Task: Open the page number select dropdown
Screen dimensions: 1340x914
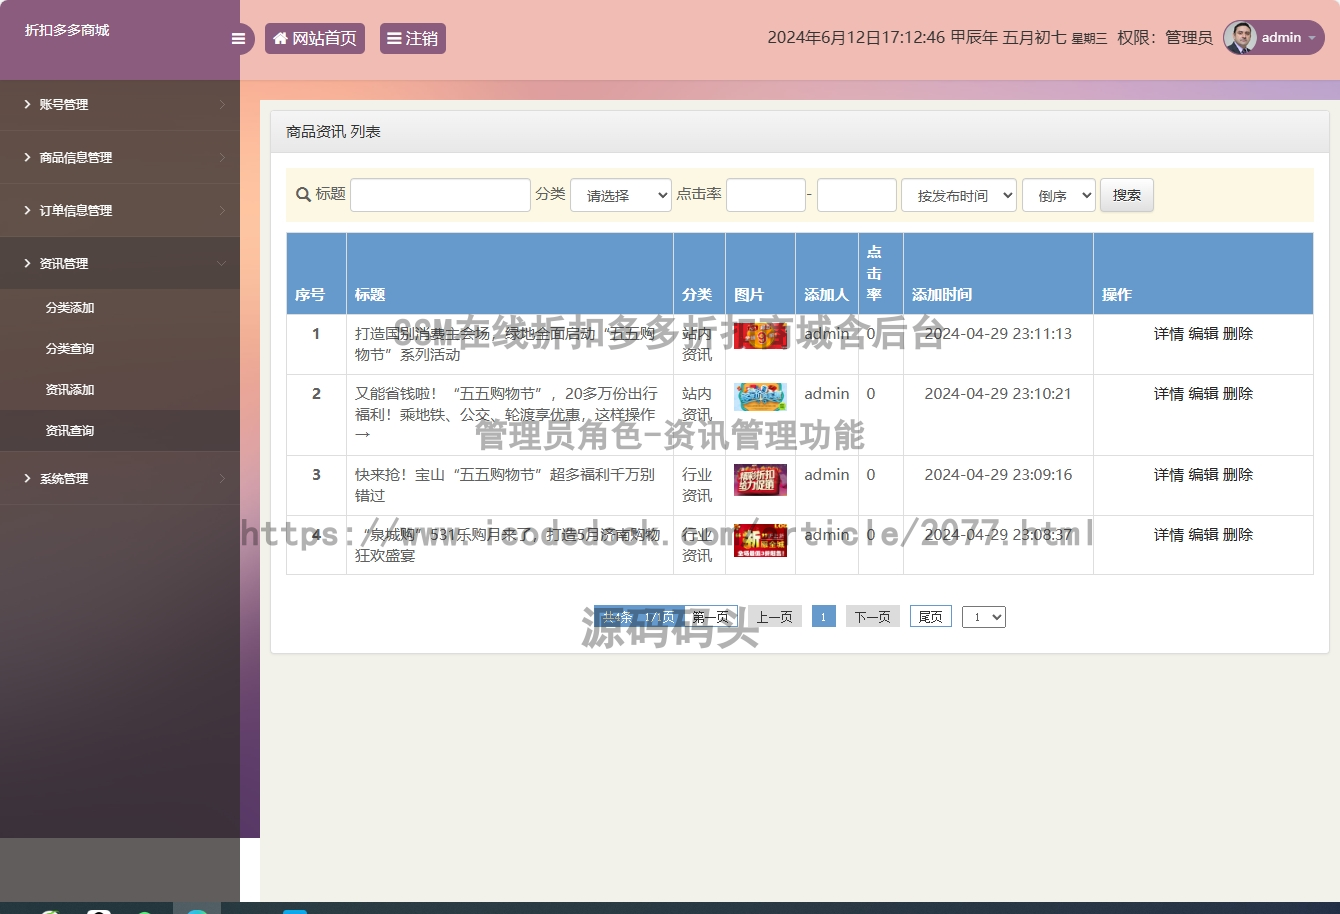Action: pyautogui.click(x=984, y=617)
